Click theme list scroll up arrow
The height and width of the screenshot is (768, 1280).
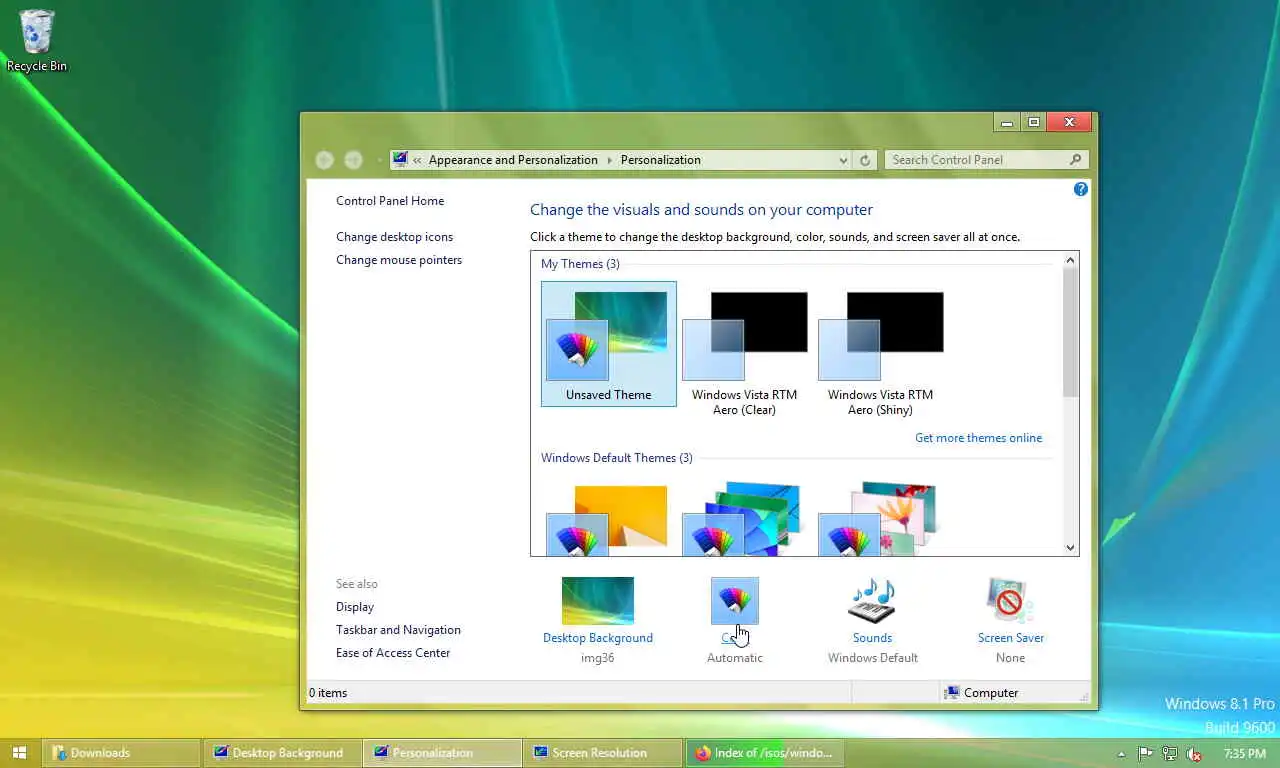click(1070, 261)
